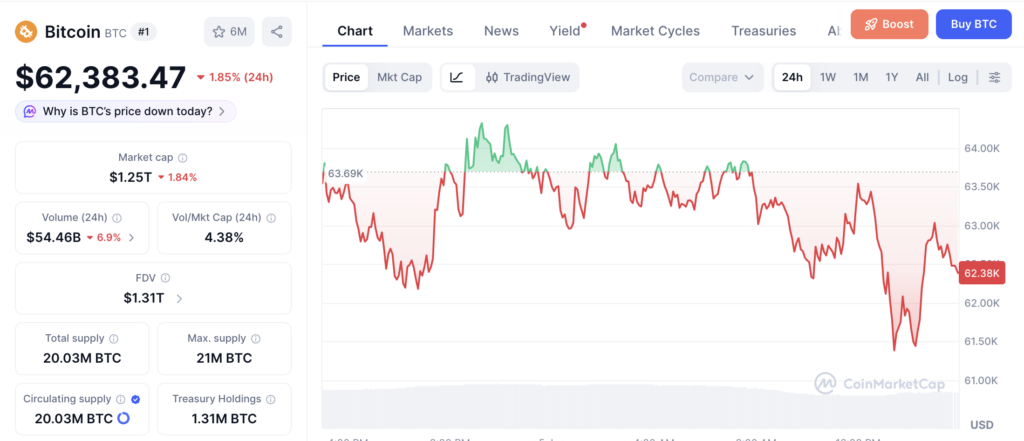
Task: Click the volume bars under the chart
Action: click(639, 406)
